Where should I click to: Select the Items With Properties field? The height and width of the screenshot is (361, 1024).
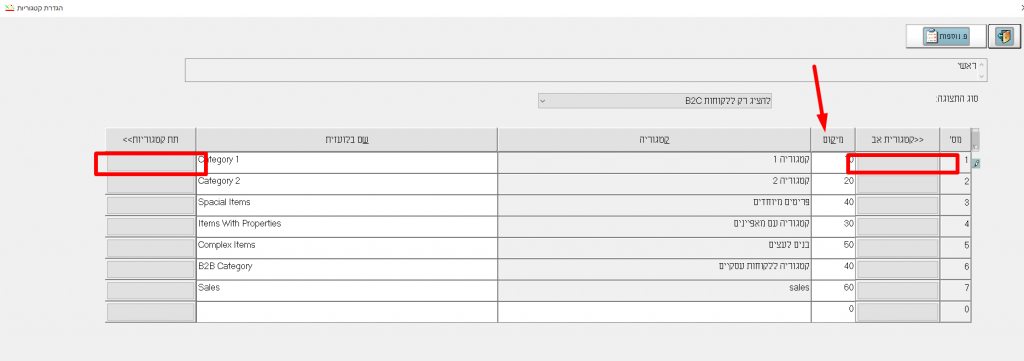click(347, 227)
